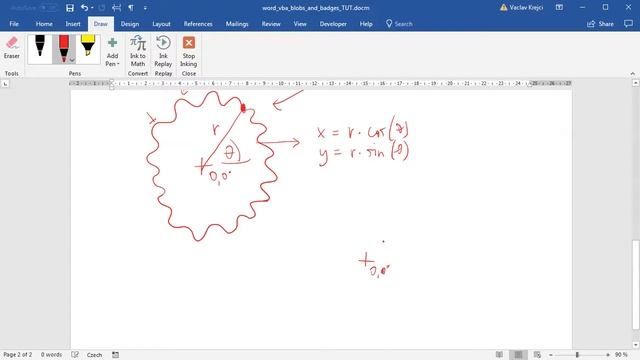Open Customize Quick Access Toolbar dropdown
Screen dimensions: 640x360
click(145, 8)
